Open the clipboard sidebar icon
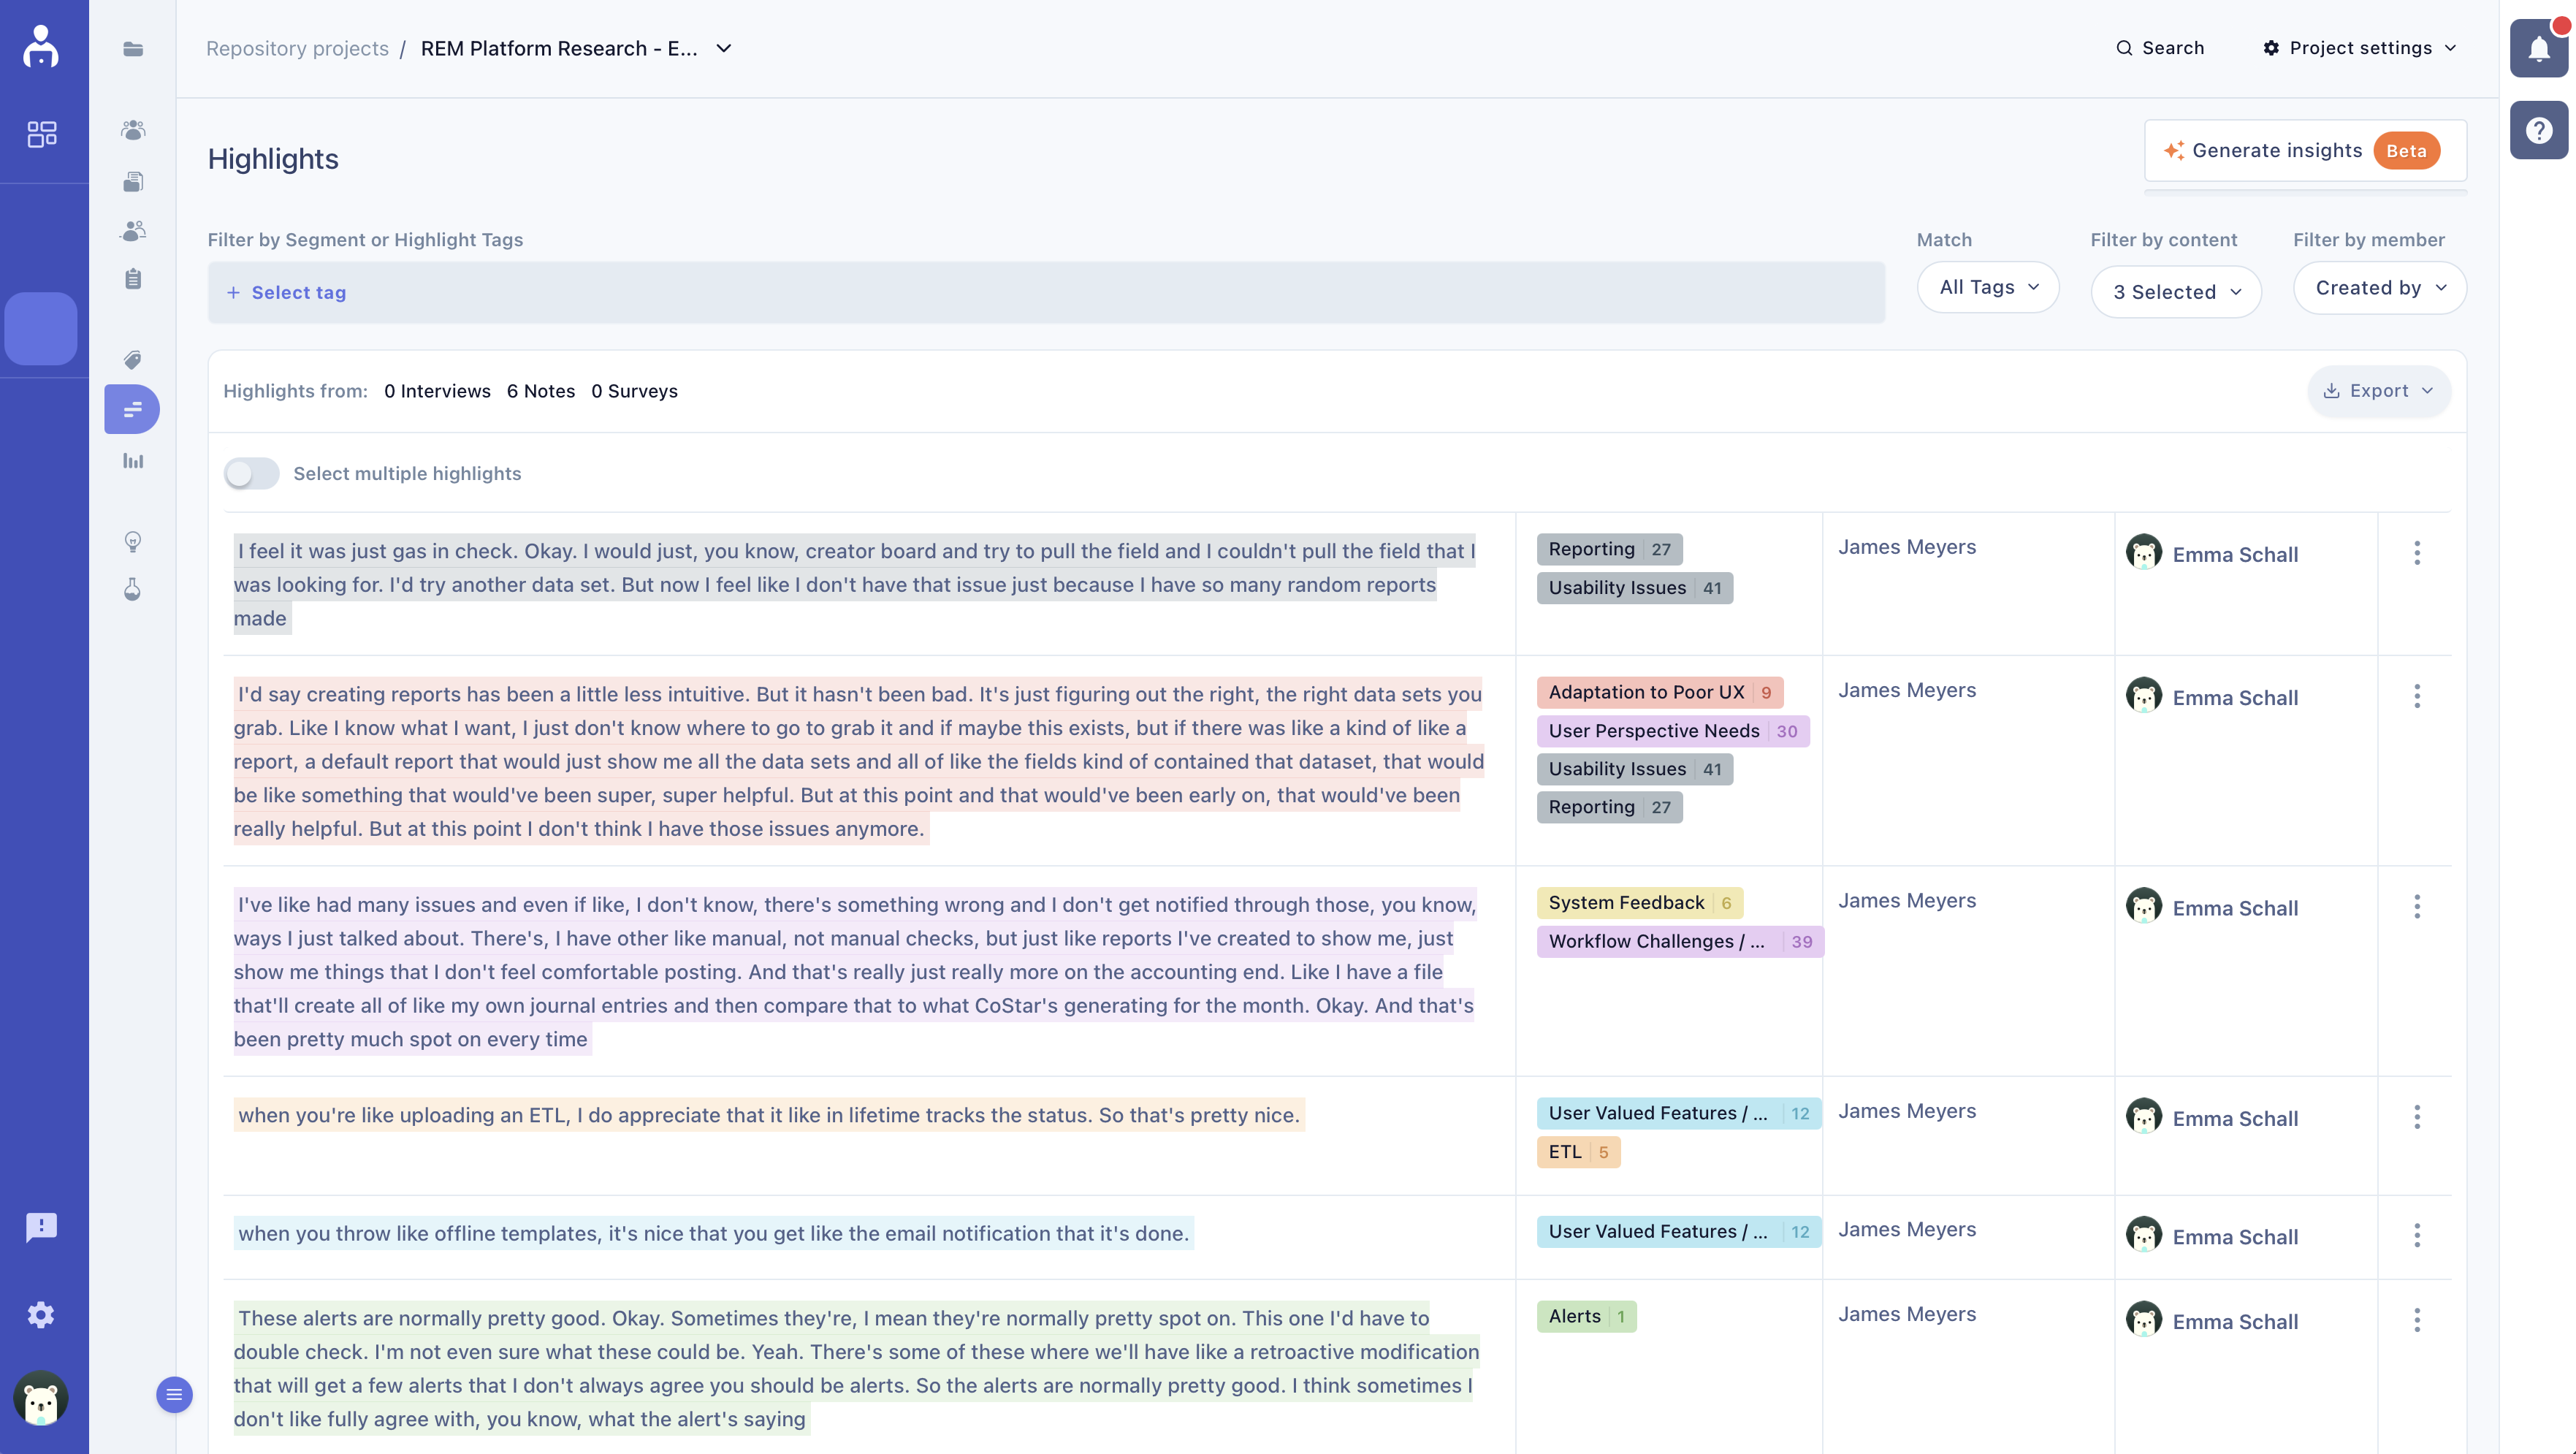The height and width of the screenshot is (1454, 2576). click(x=133, y=279)
